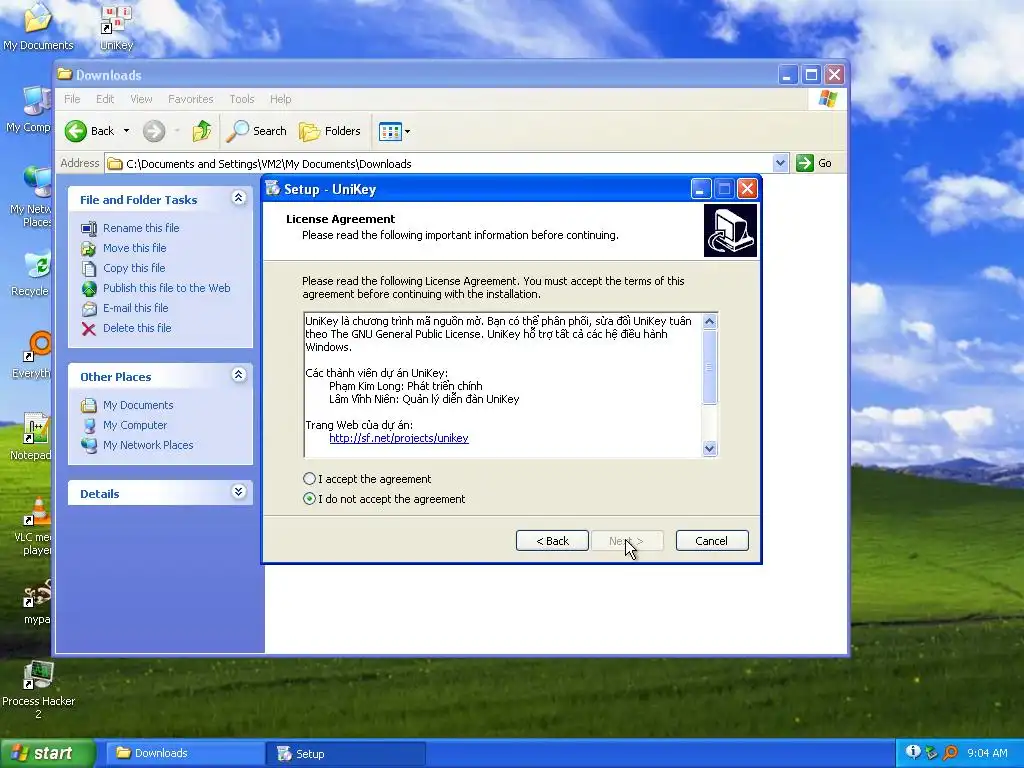Image resolution: width=1024 pixels, height=768 pixels.
Task: Open the Process Hacker 2 desktop icon
Action: coord(38,675)
